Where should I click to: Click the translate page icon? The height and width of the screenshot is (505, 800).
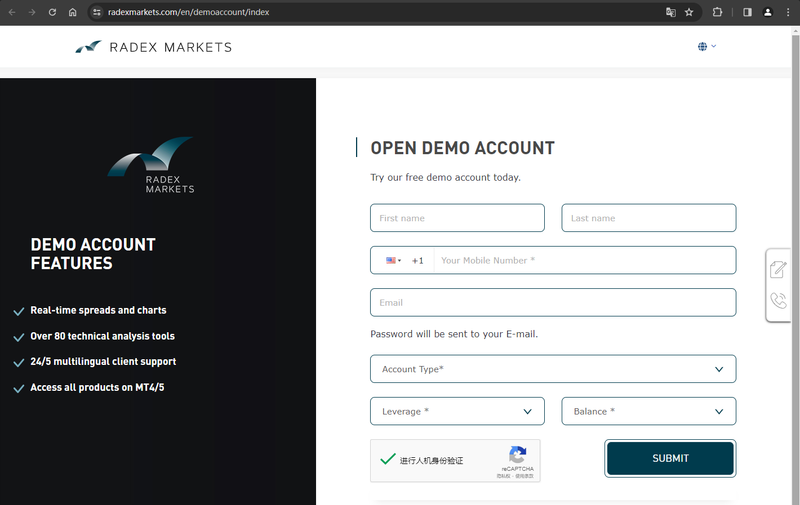(x=671, y=12)
